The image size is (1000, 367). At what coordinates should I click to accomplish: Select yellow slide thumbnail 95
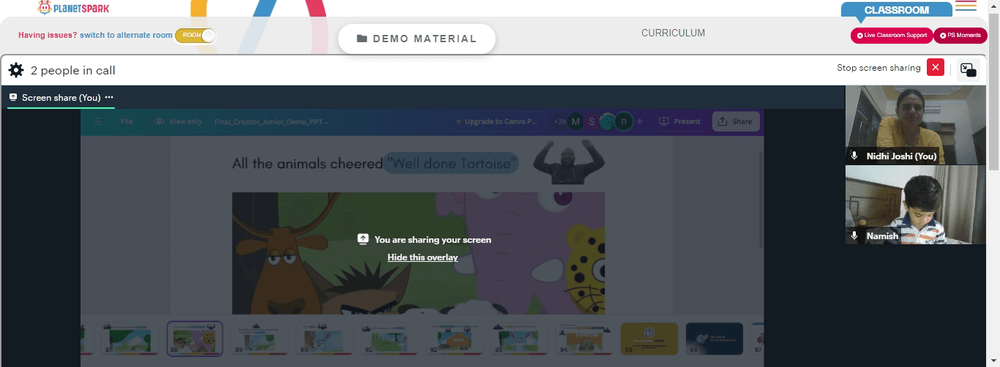tap(649, 338)
